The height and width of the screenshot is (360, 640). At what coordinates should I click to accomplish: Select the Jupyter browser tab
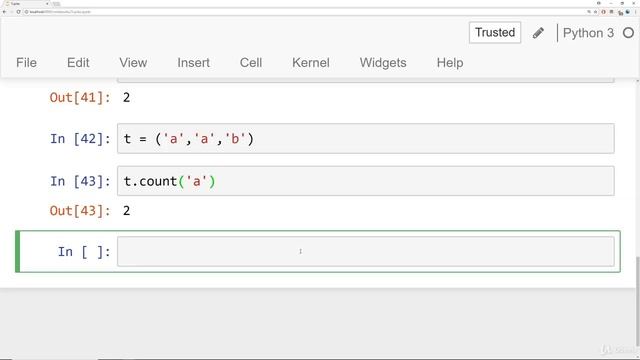click(x=26, y=4)
